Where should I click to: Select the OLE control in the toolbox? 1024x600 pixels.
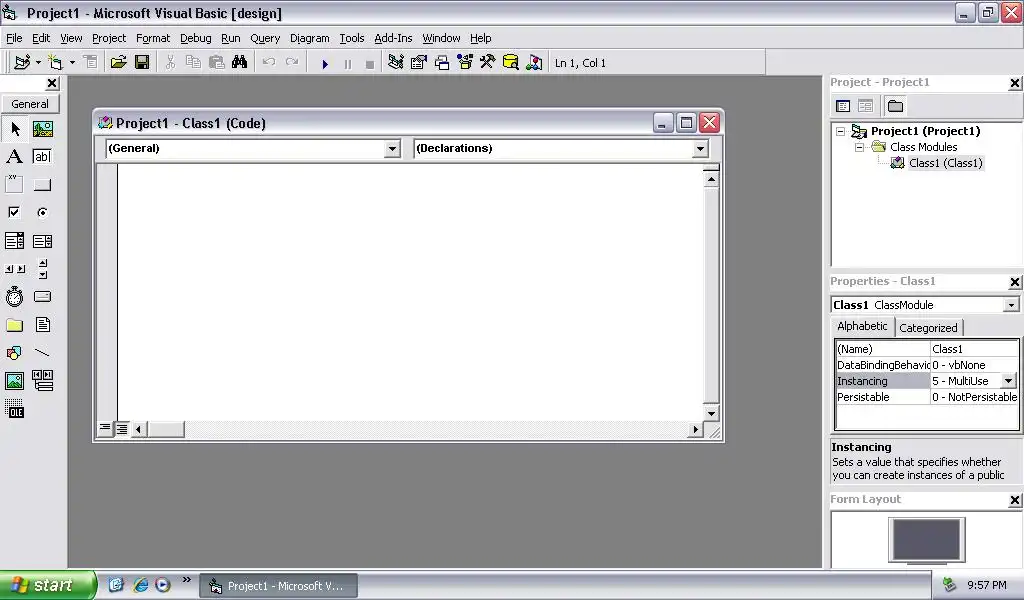(14, 409)
